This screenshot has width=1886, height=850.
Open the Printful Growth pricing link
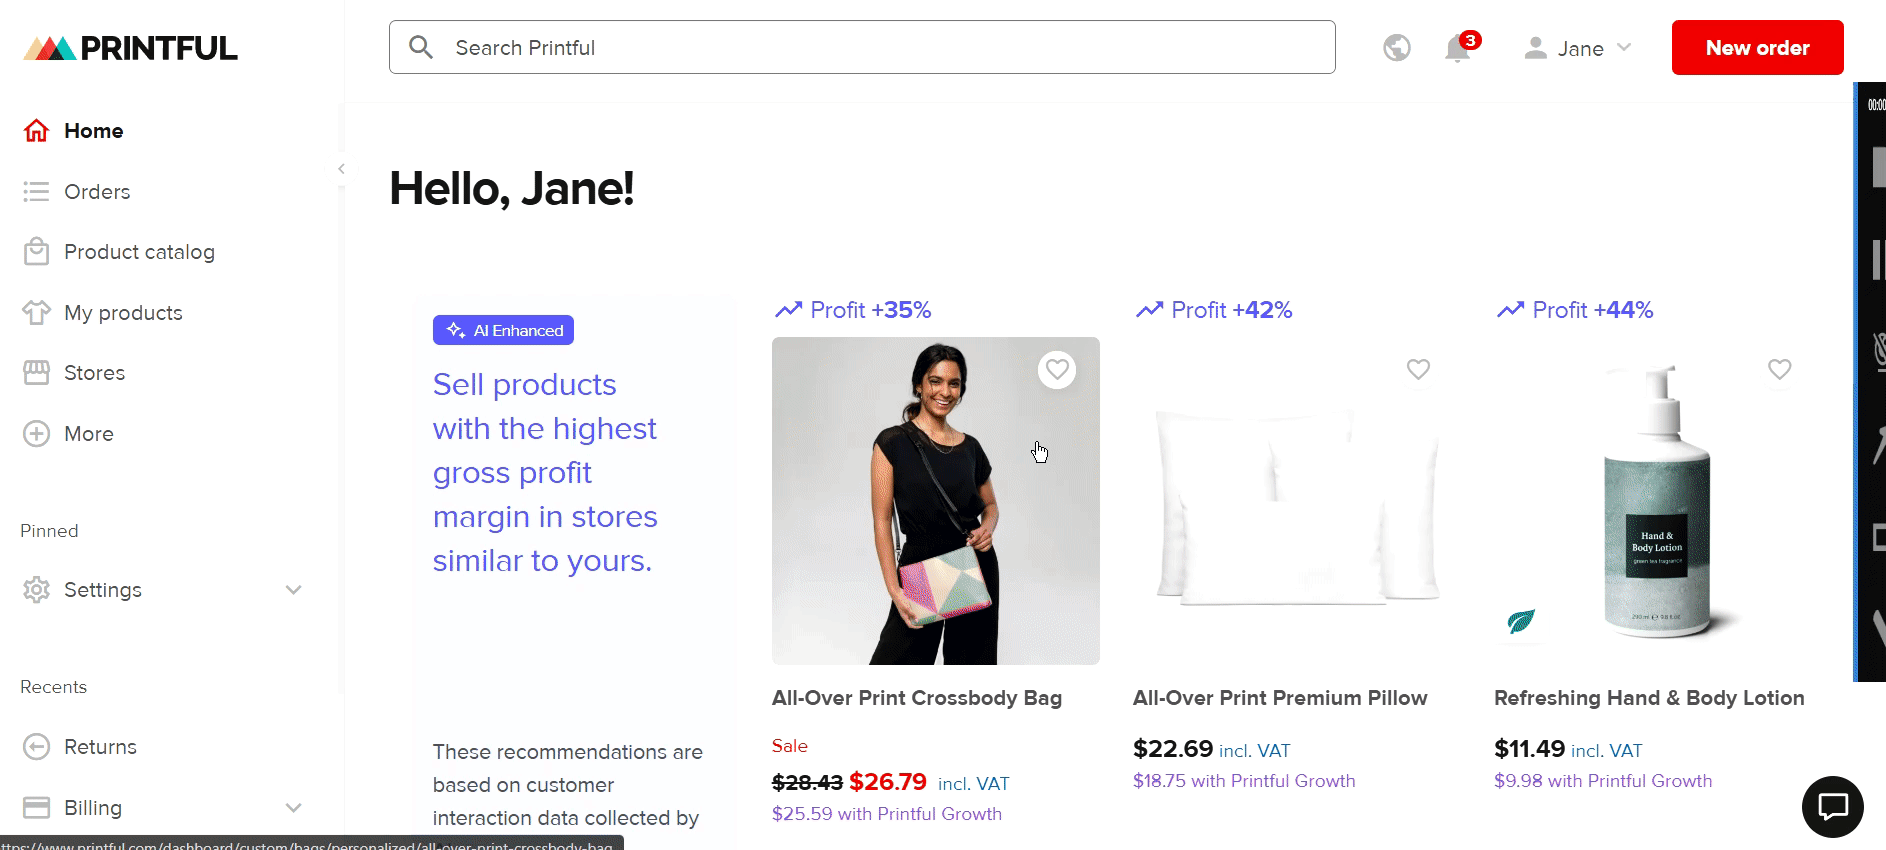(886, 813)
